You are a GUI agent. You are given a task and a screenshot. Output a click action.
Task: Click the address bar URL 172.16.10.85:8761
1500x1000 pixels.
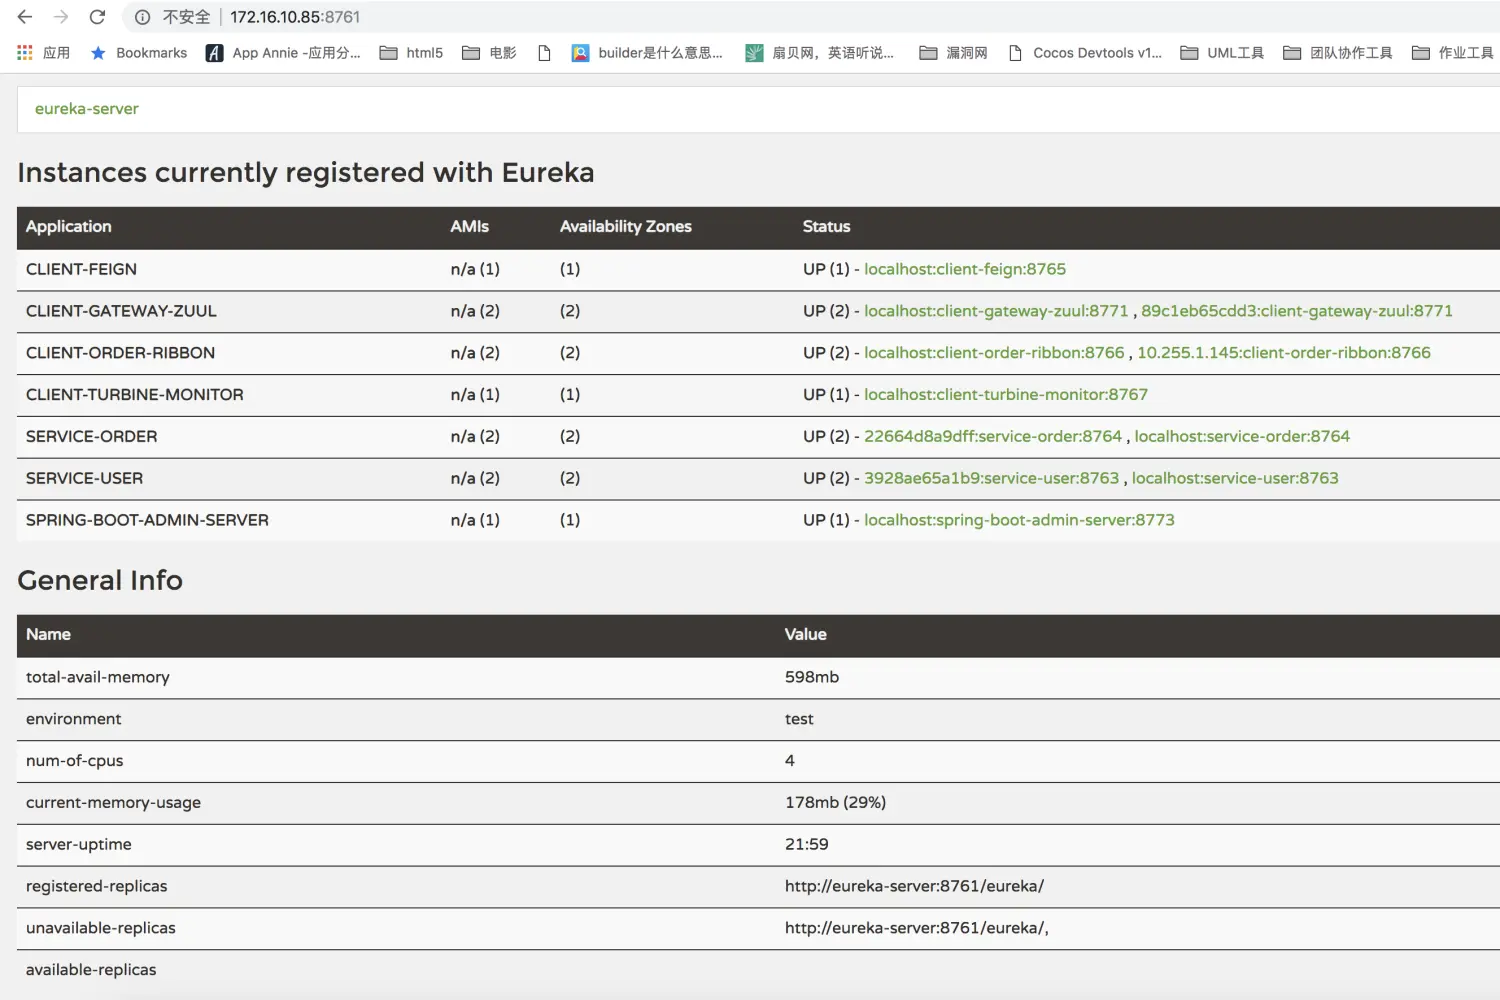pyautogui.click(x=295, y=17)
